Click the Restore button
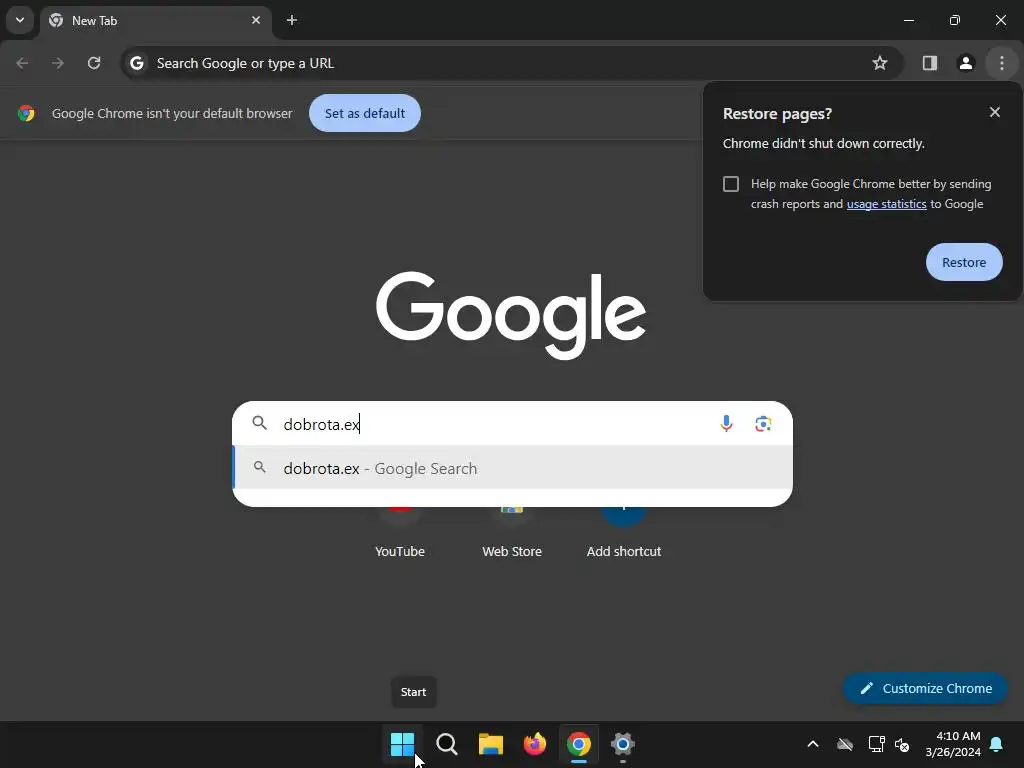 coord(964,262)
